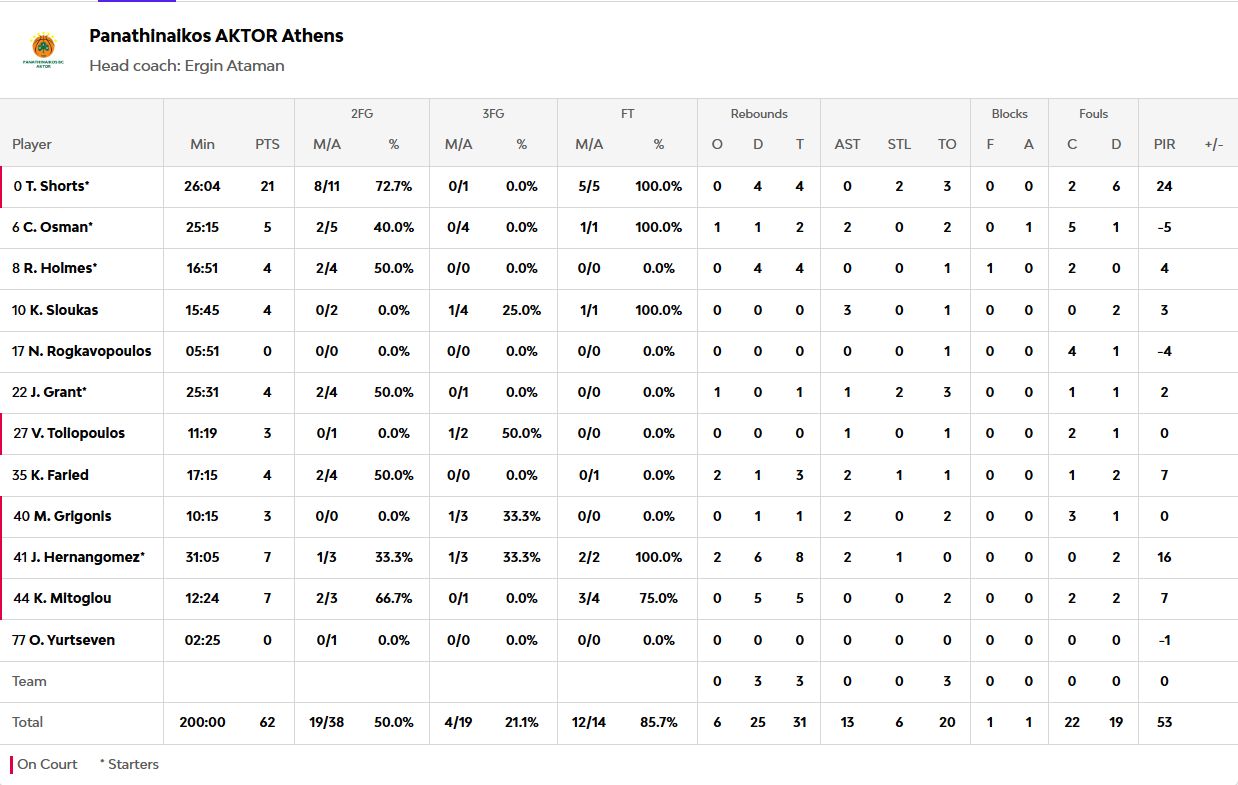The width and height of the screenshot is (1238, 785).
Task: Select V. Toliopoulos player name
Action: tap(78, 433)
